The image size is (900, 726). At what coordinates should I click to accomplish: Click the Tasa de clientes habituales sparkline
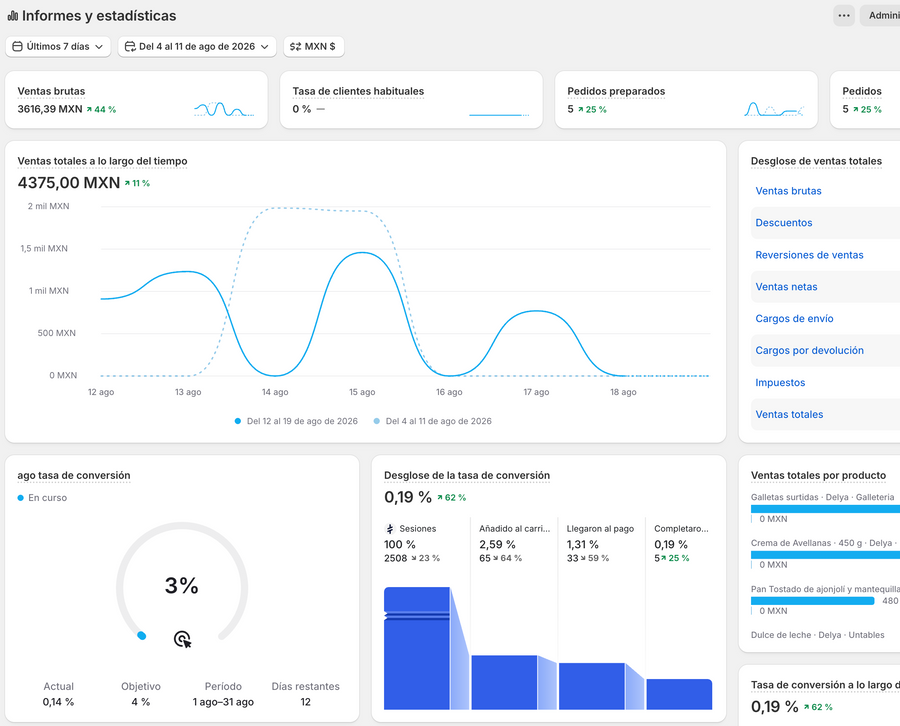click(499, 114)
